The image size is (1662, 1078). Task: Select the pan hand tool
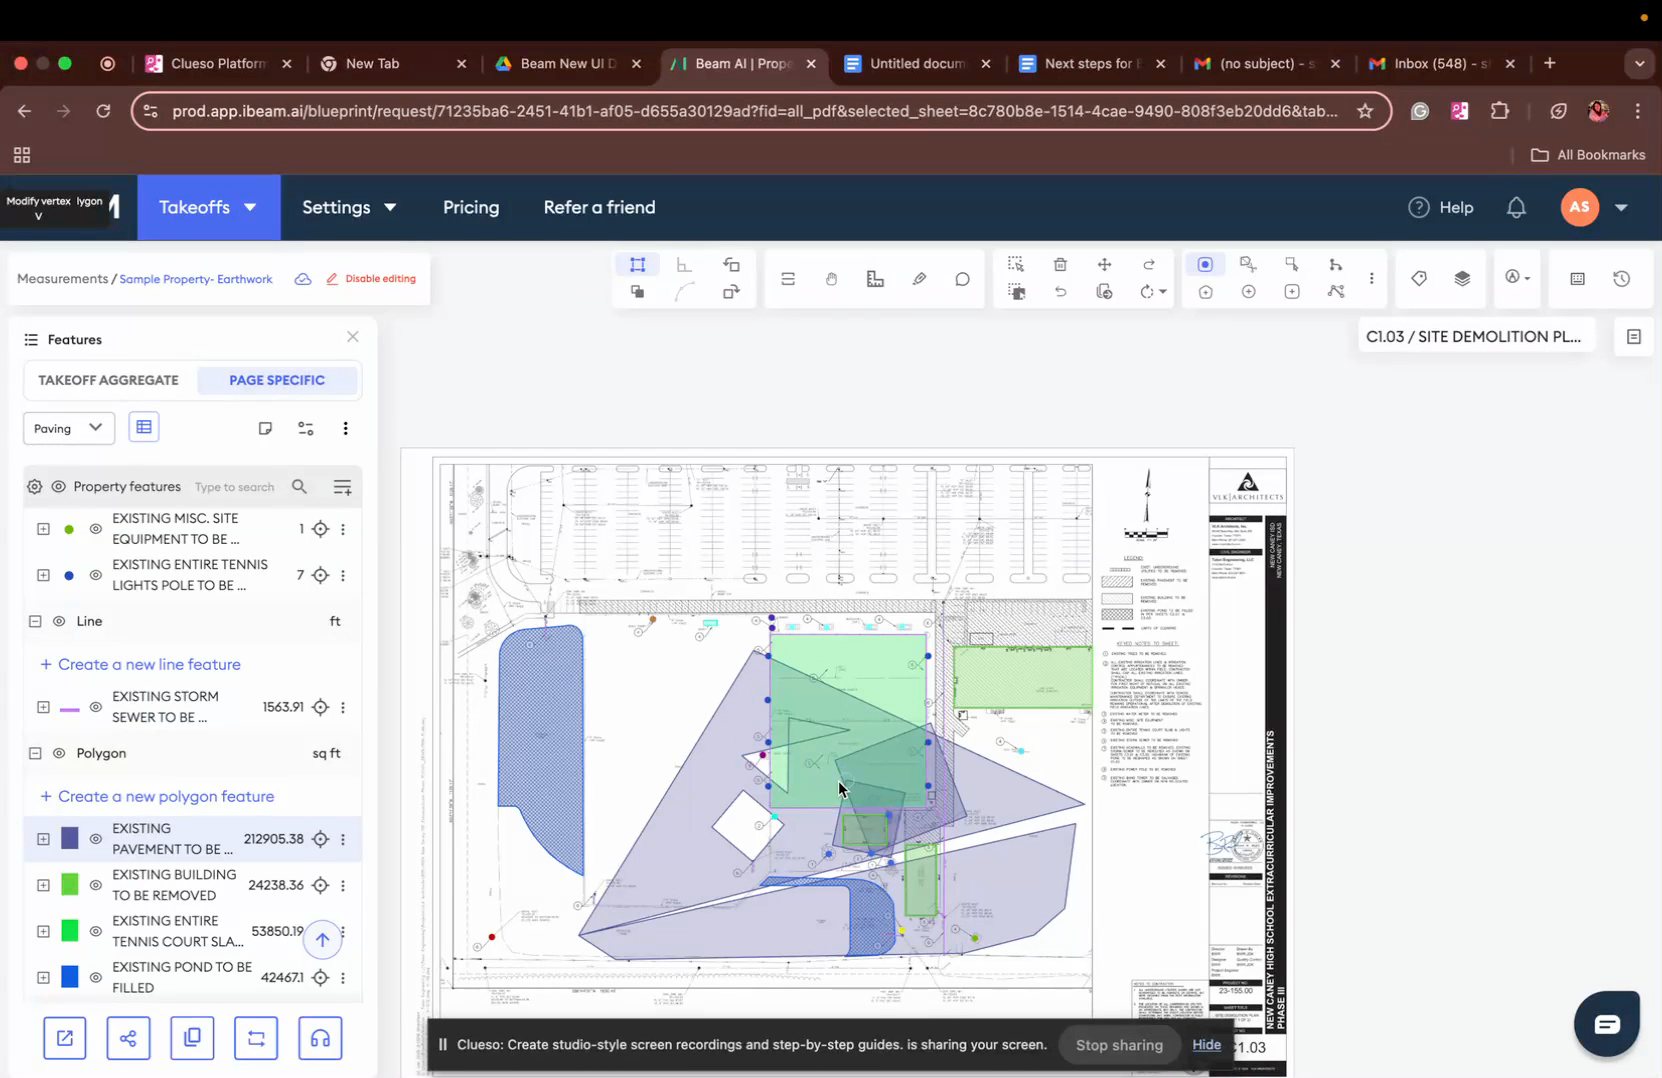click(x=831, y=279)
